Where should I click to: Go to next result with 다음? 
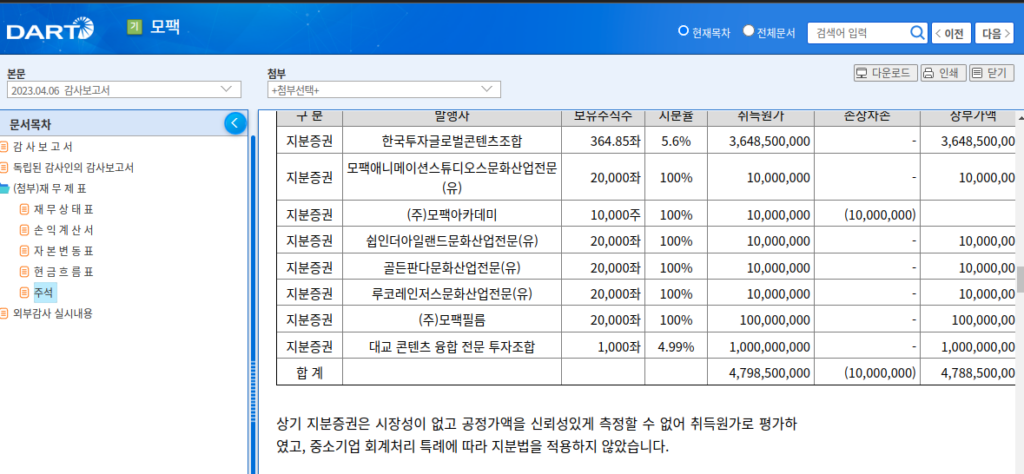tap(995, 33)
